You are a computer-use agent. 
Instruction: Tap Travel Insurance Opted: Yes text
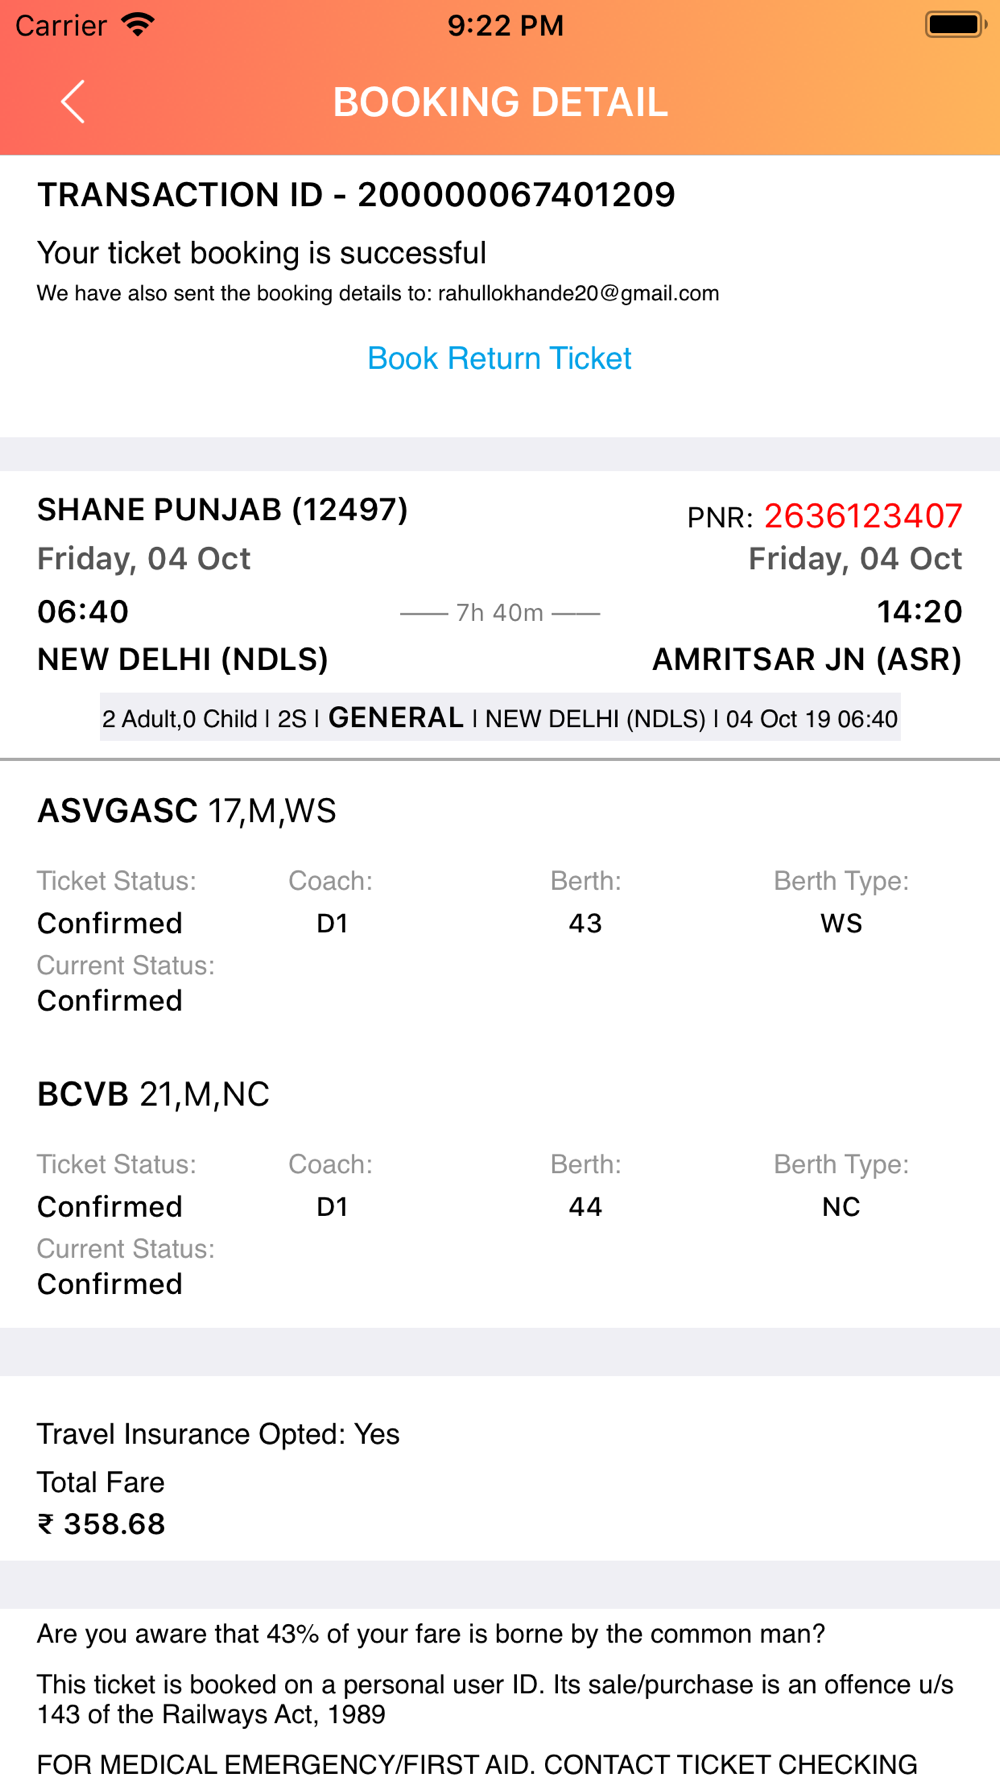pos(218,1434)
